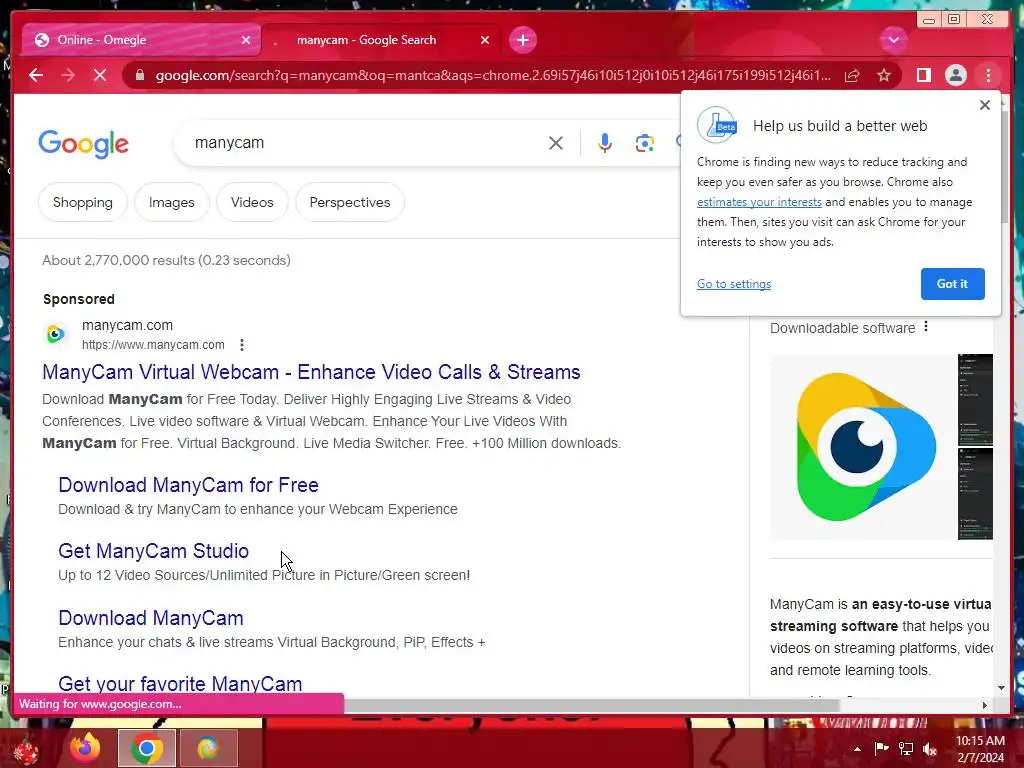Open Downloadable software more options
Image resolution: width=1024 pixels, height=768 pixels.
pos(926,327)
